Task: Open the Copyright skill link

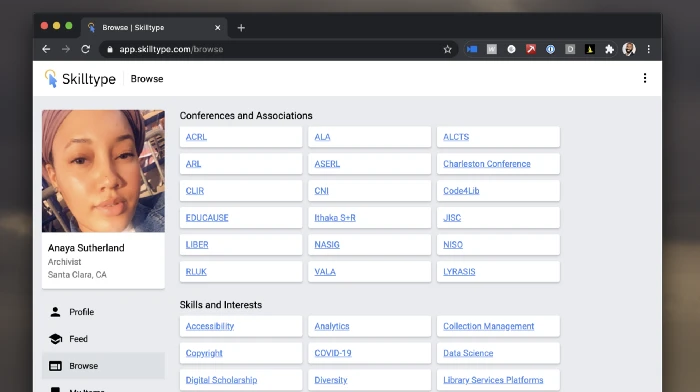Action: [x=204, y=353]
